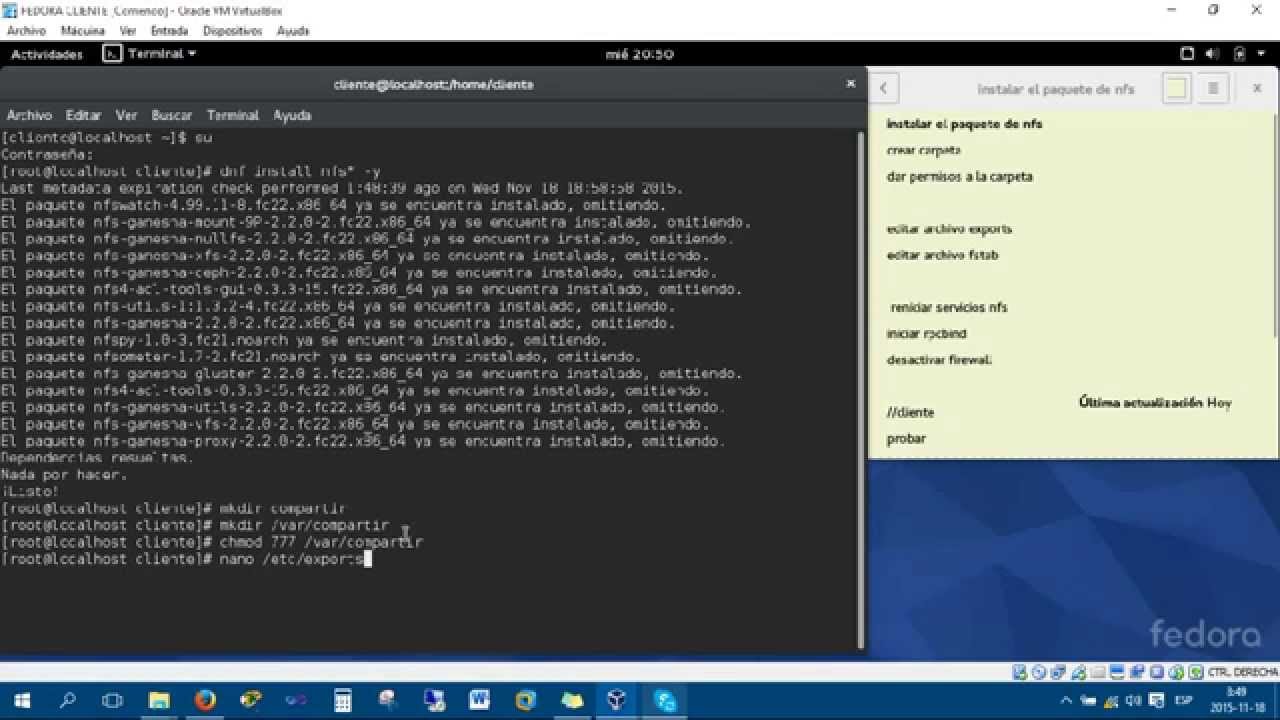
Task: Open Microsoft Word from the taskbar
Action: (479, 700)
